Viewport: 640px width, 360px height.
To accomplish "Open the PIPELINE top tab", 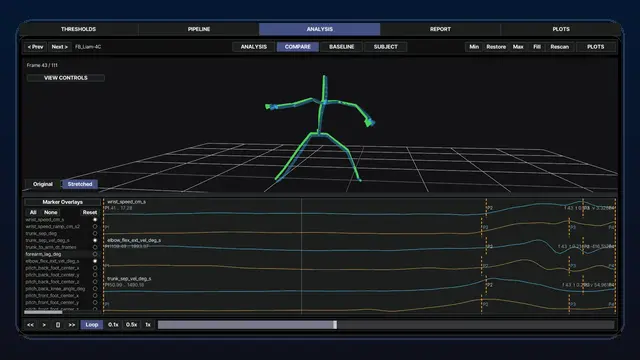I will [199, 29].
